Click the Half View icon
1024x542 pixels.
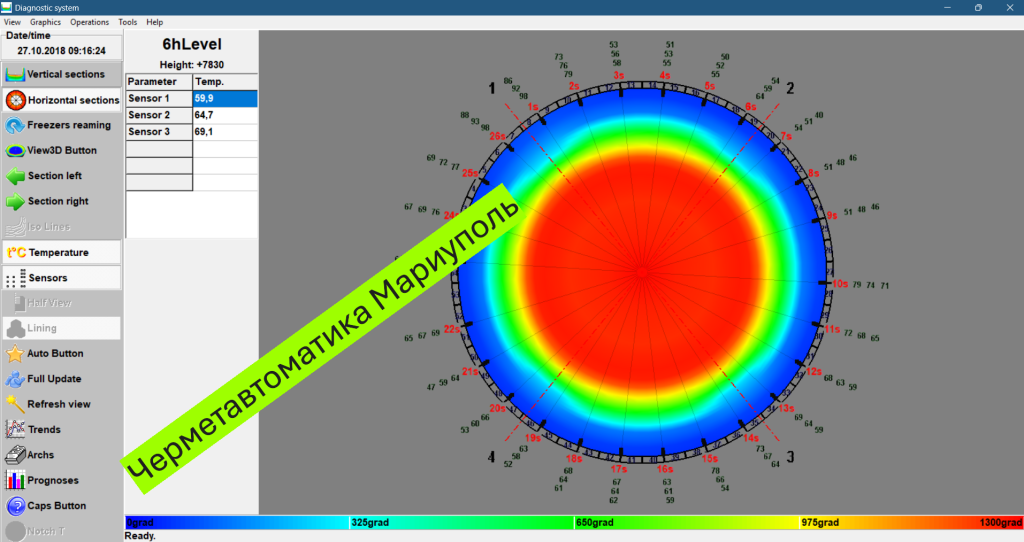[19, 302]
